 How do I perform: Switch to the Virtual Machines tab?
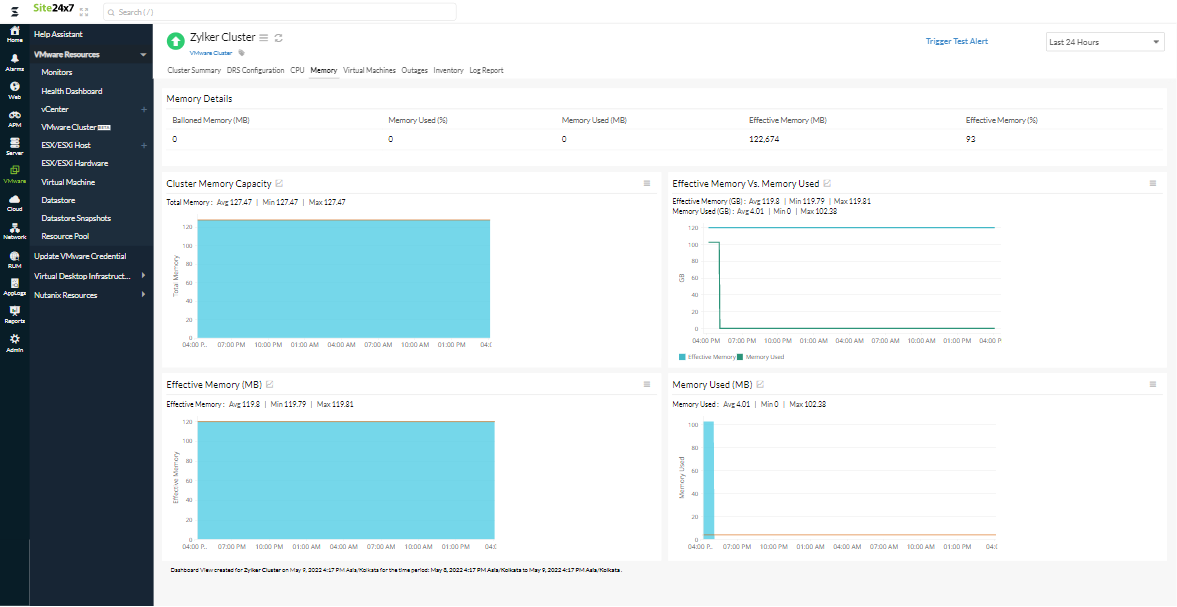pyautogui.click(x=369, y=71)
